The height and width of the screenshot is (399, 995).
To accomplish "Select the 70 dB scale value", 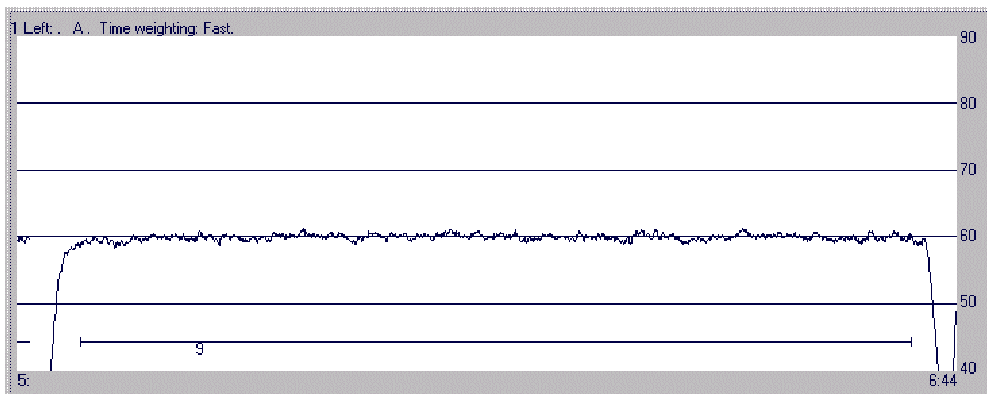I will (967, 170).
